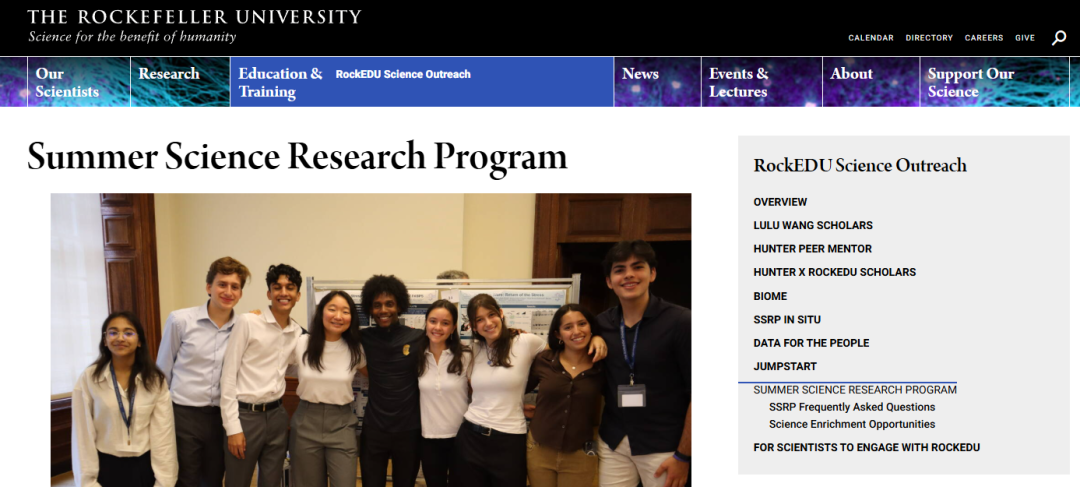Open Science Enrichment Opportunities link
The width and height of the screenshot is (1080, 487).
(852, 424)
